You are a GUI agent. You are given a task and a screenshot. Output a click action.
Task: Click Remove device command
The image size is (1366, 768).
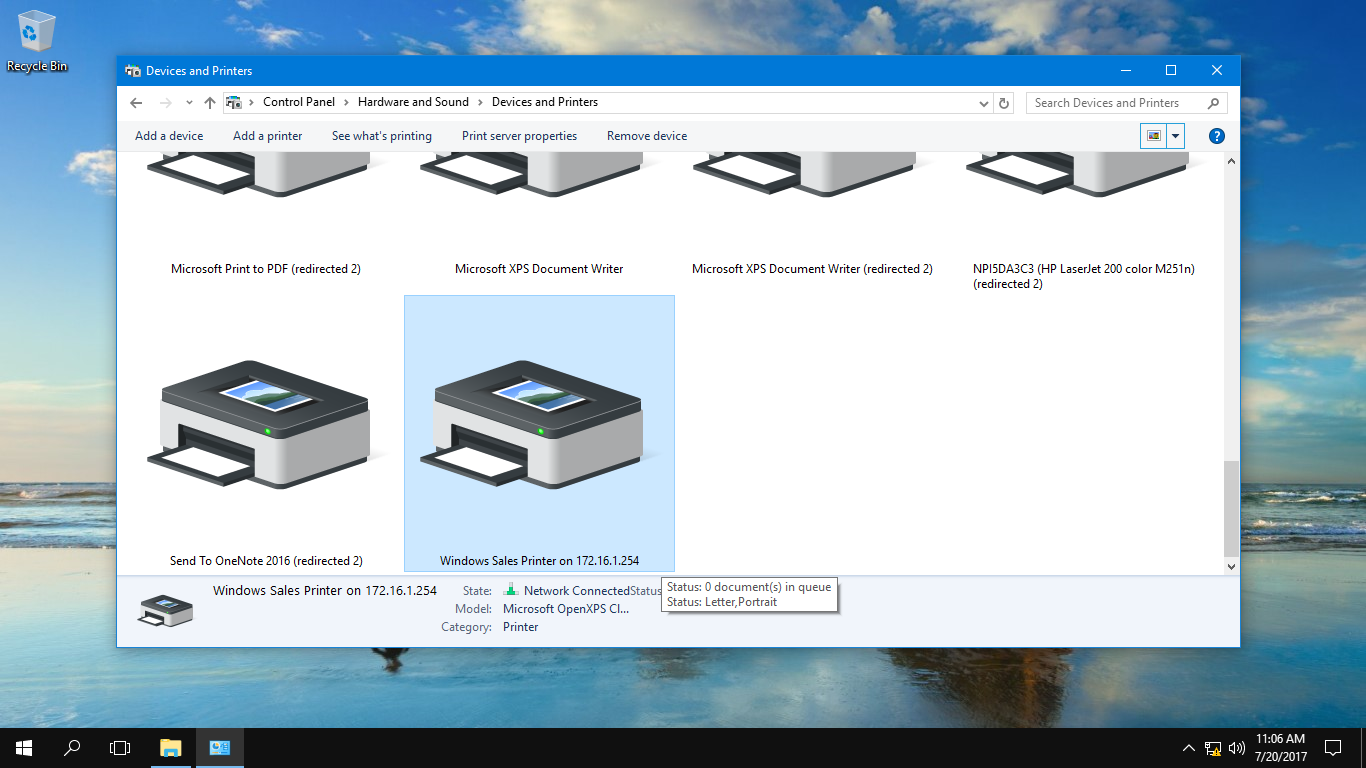tap(647, 136)
